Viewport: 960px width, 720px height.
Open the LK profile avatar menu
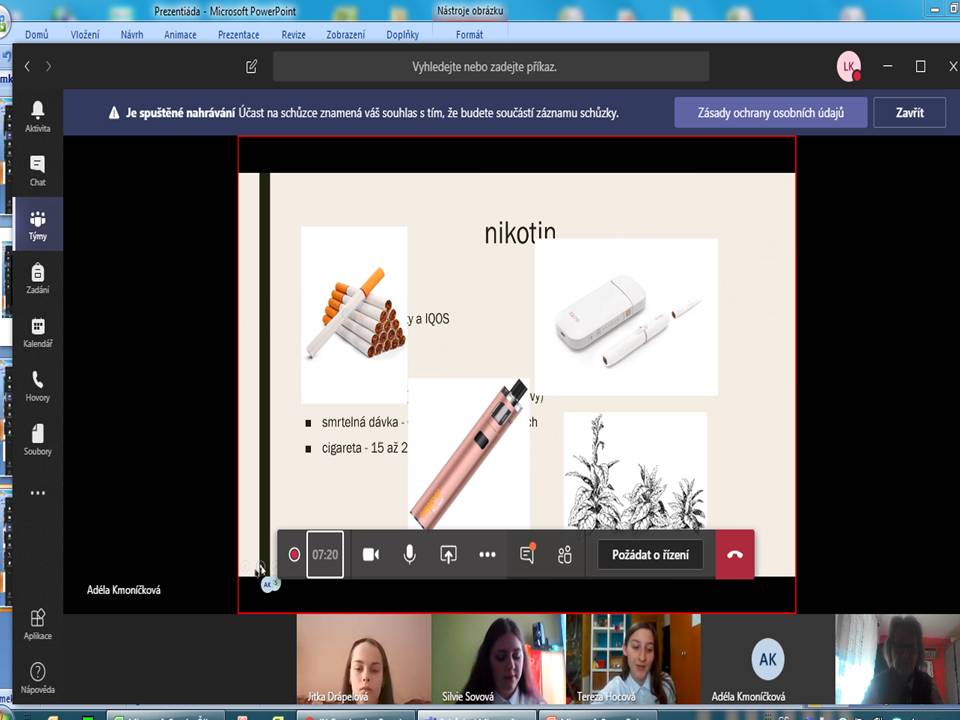click(x=848, y=66)
